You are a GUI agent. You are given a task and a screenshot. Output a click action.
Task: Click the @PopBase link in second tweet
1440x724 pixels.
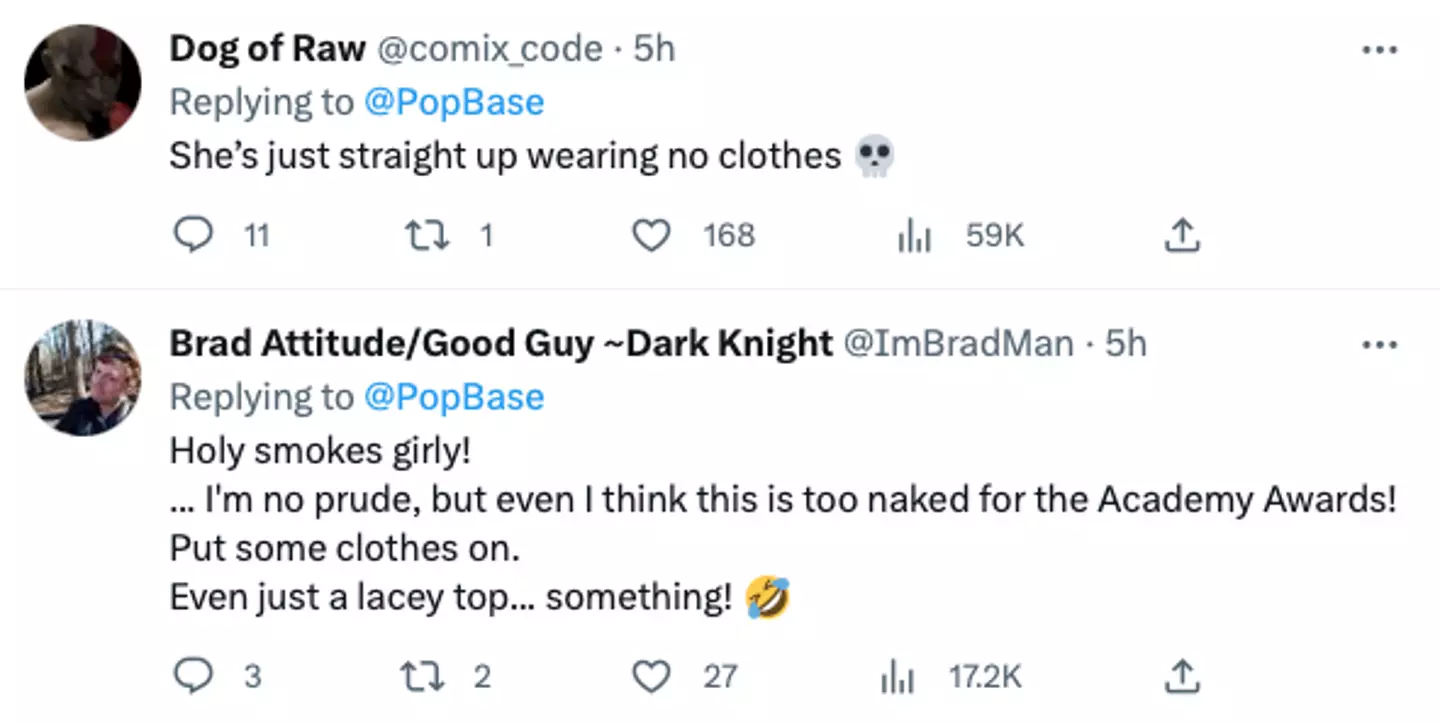click(453, 397)
